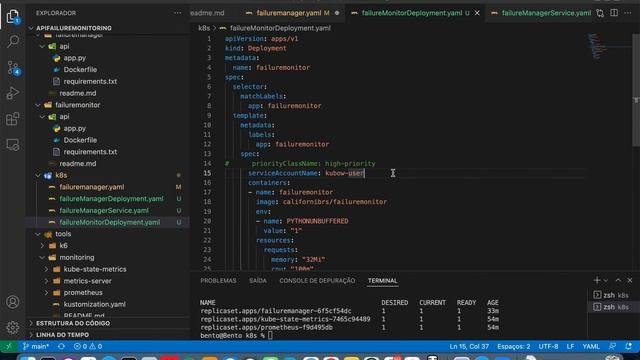Add a new terminal with plus icon

pyautogui.click(x=597, y=280)
